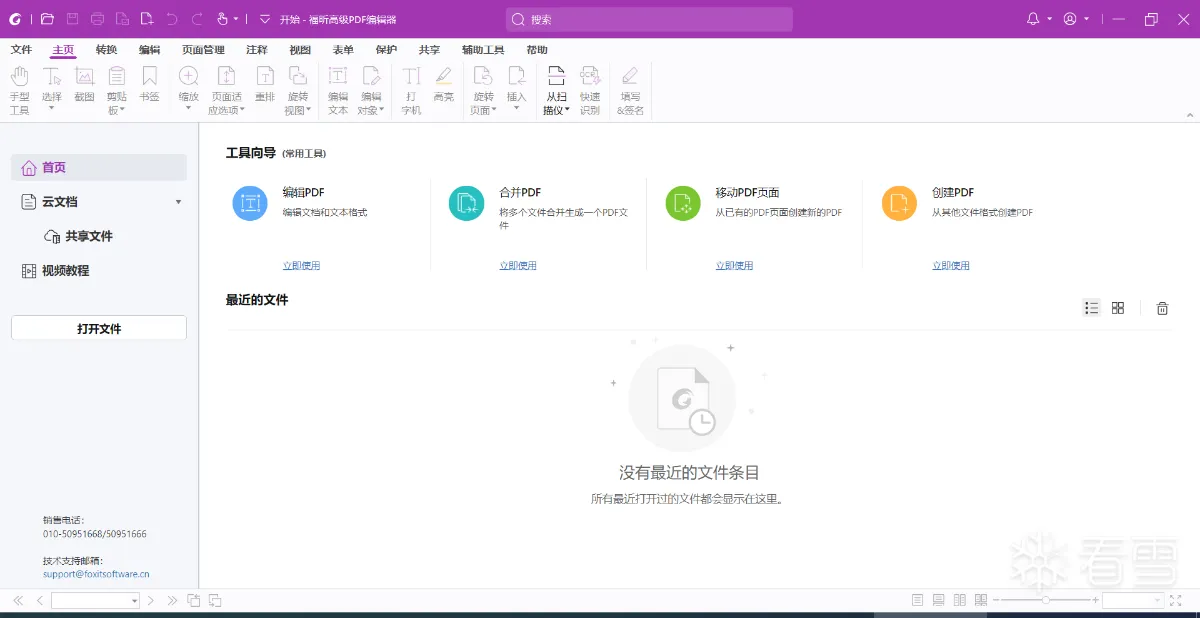The height and width of the screenshot is (618, 1200).
Task: Open the 帮助 tab
Action: coord(537,50)
